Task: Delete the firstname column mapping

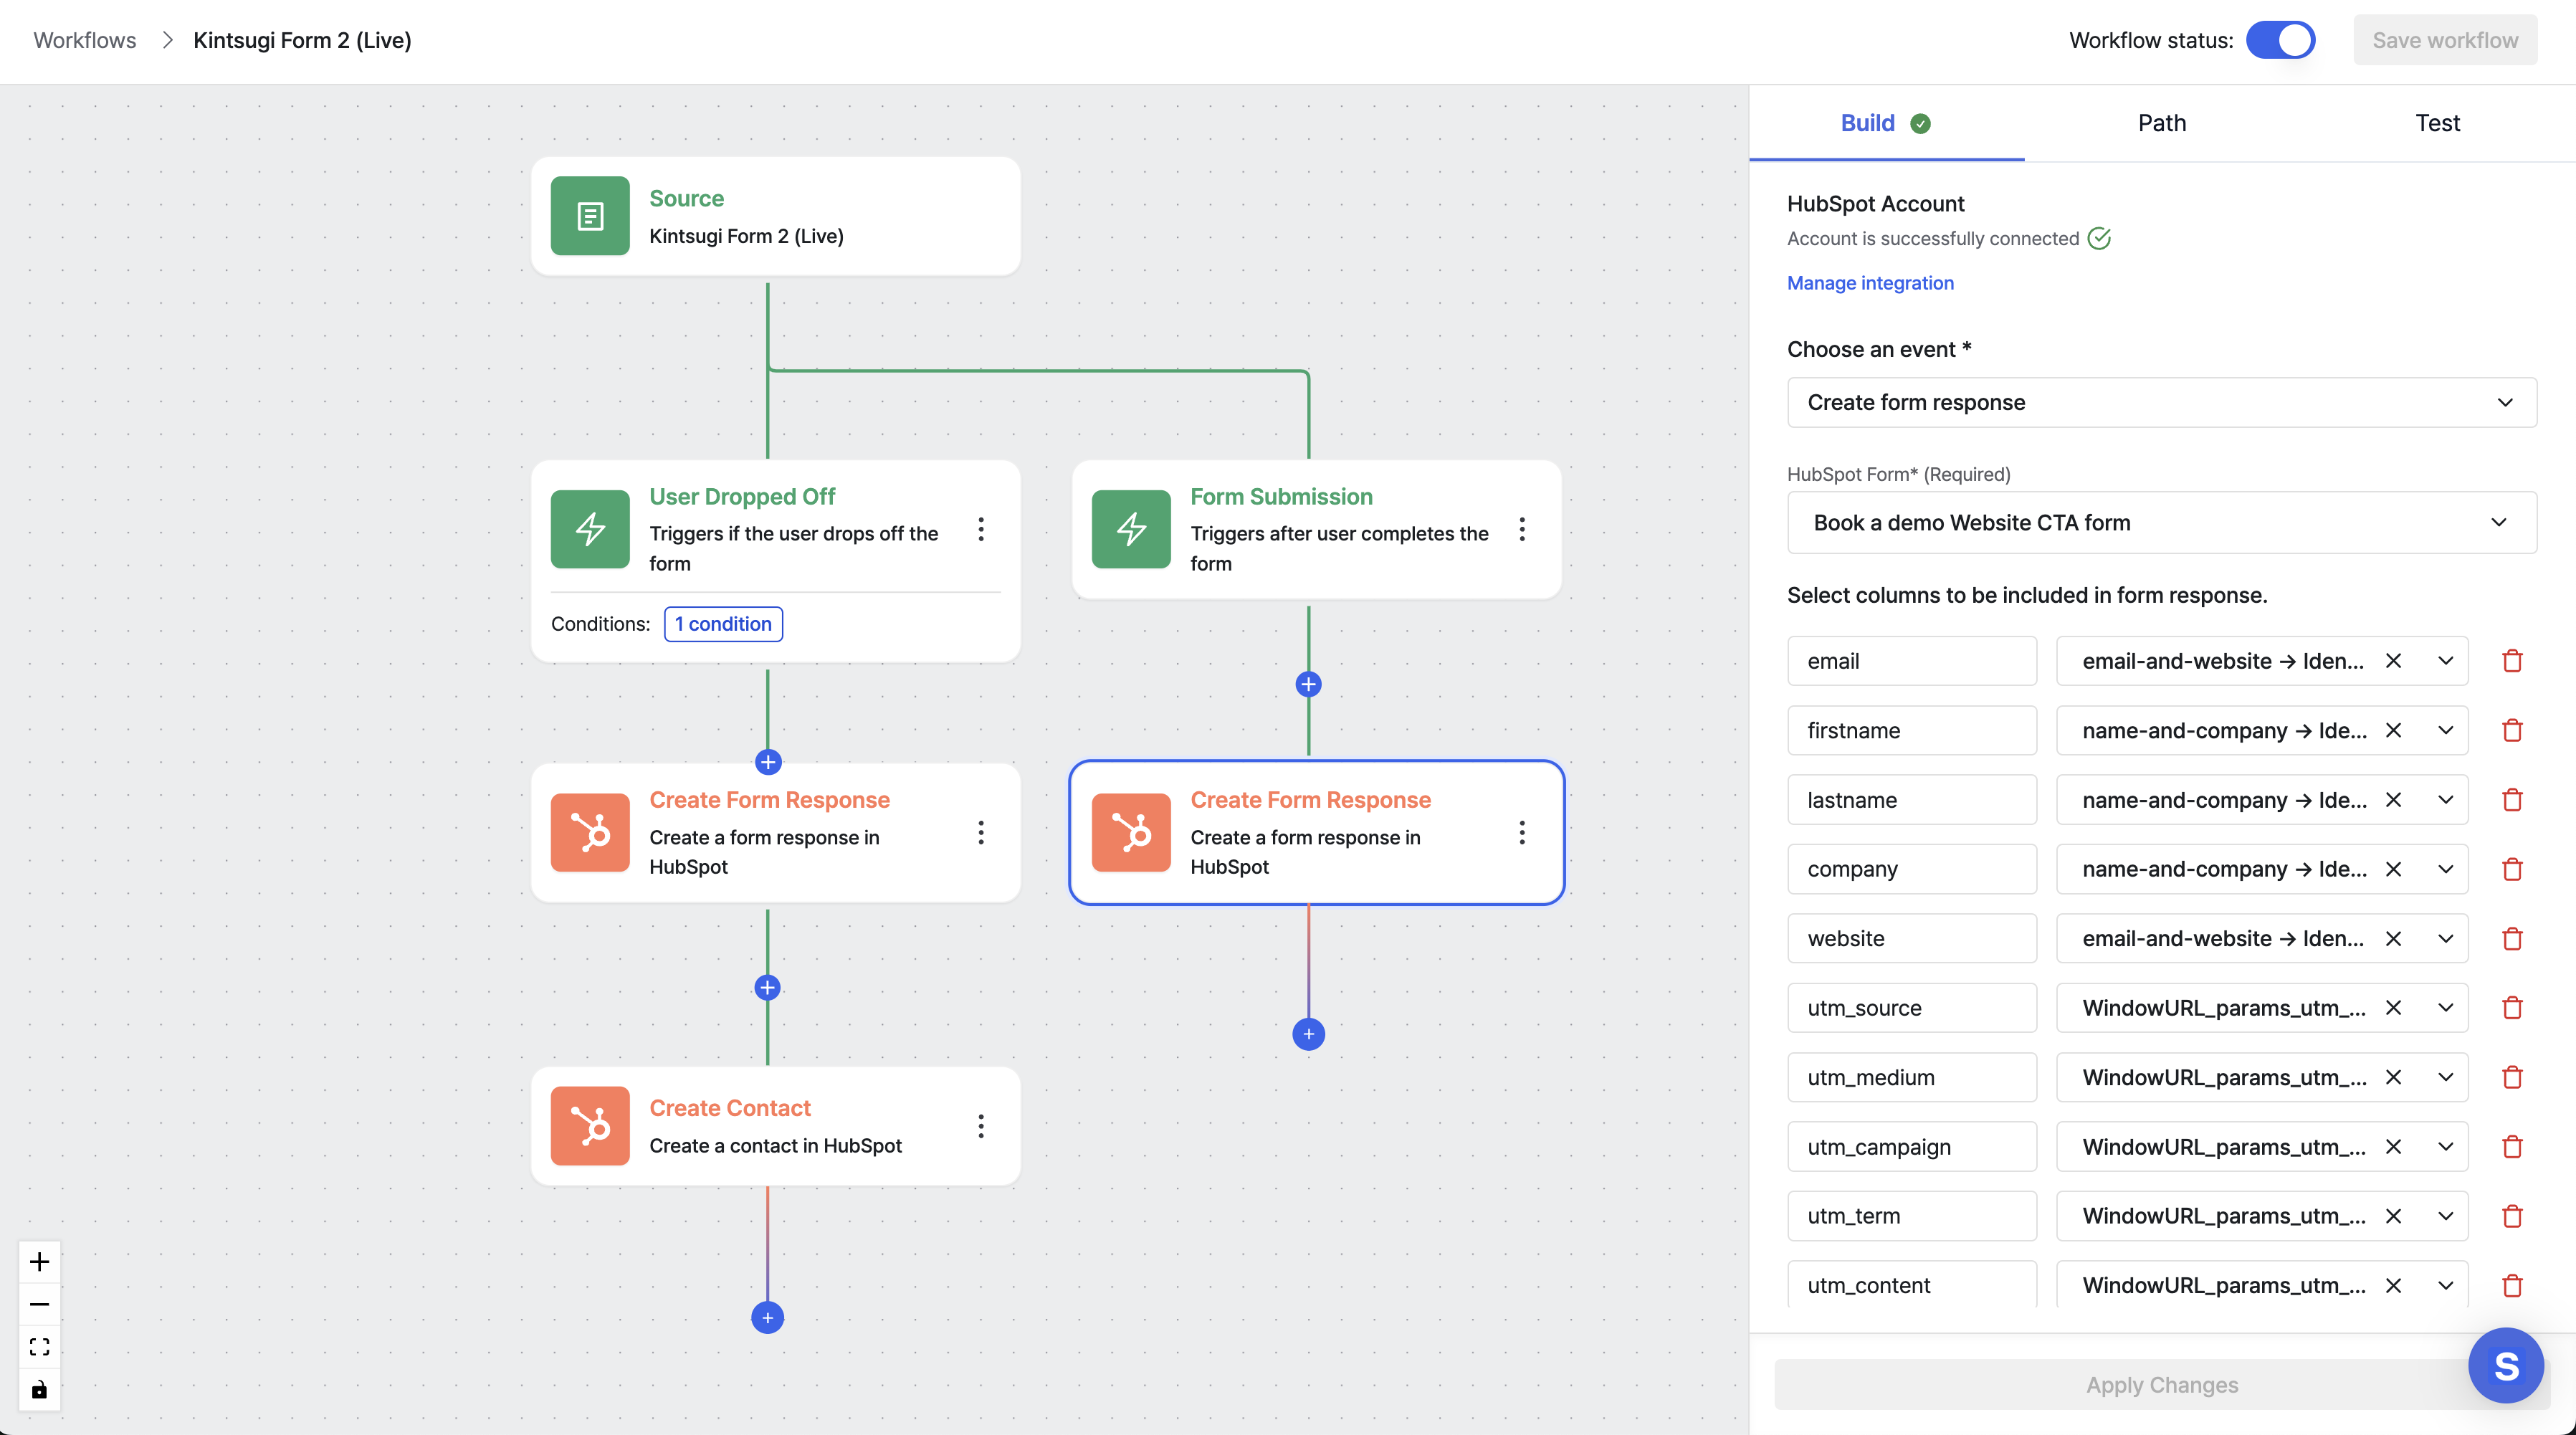Action: (x=2512, y=730)
